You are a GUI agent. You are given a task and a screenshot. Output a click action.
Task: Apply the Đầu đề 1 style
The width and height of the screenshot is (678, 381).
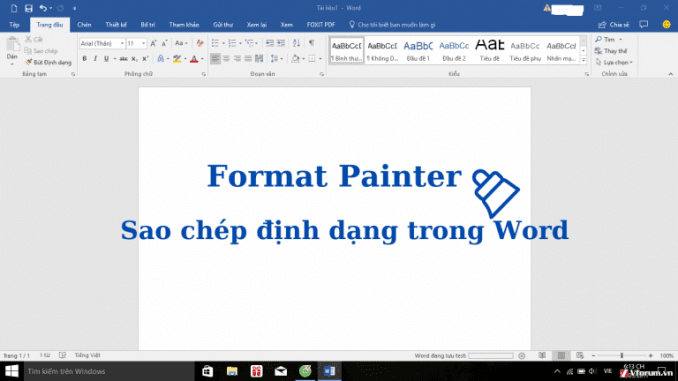click(418, 51)
